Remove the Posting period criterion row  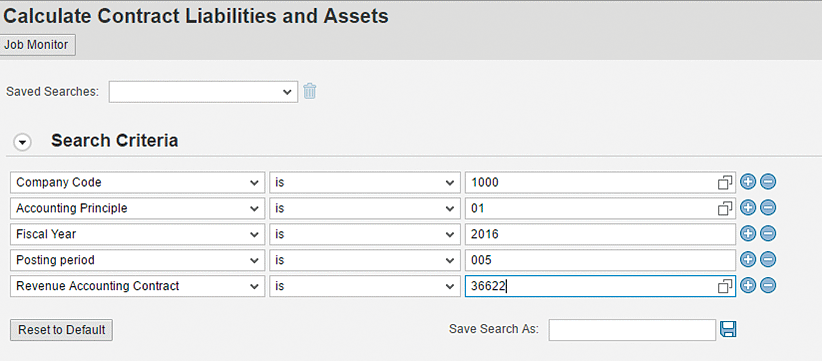click(768, 259)
